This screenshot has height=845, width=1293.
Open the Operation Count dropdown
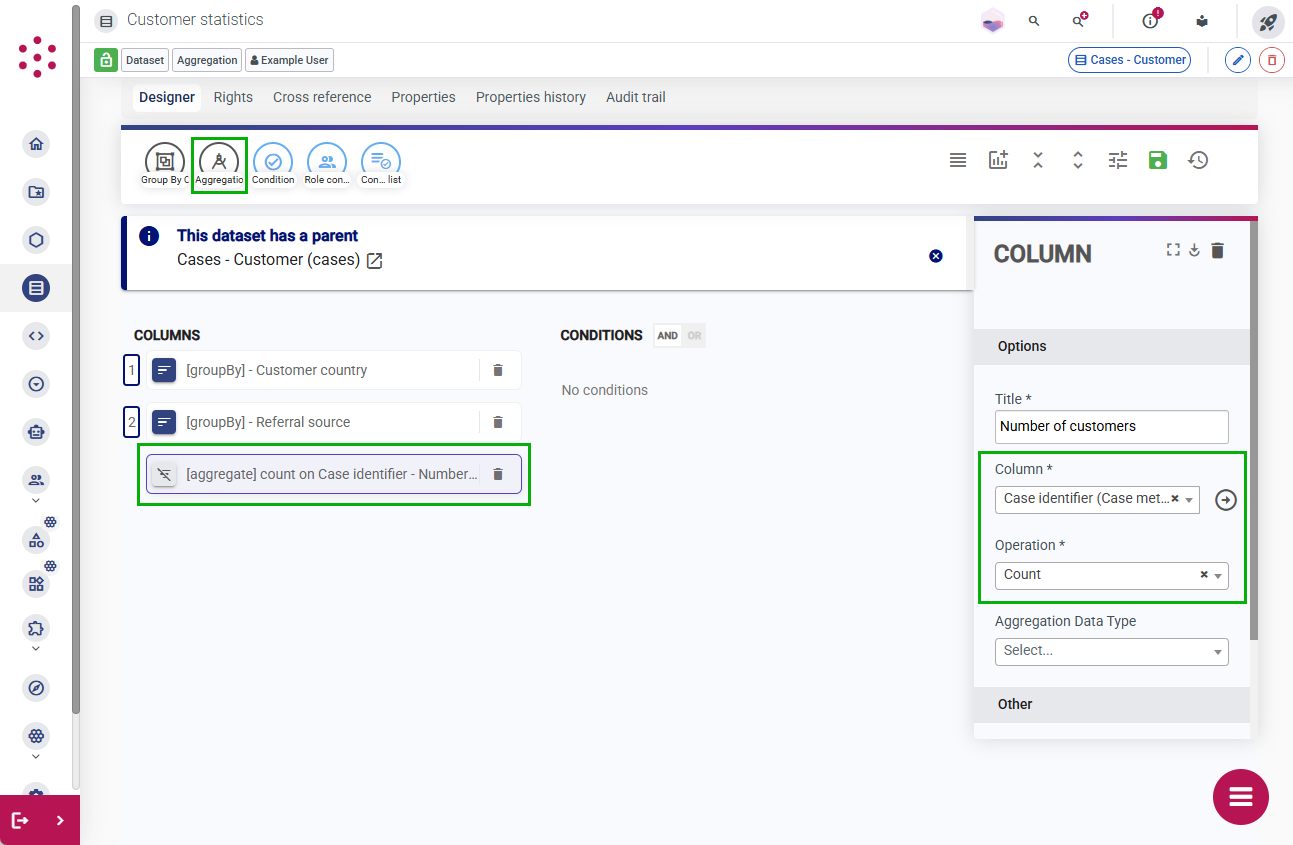[1111, 575]
